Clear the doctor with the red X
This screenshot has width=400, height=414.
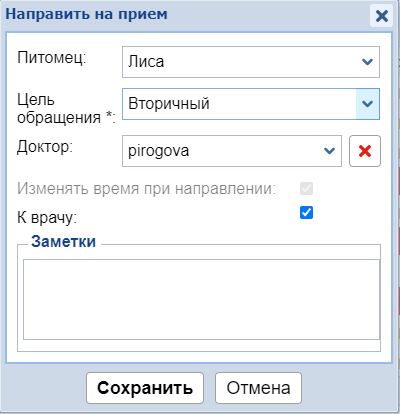click(365, 151)
